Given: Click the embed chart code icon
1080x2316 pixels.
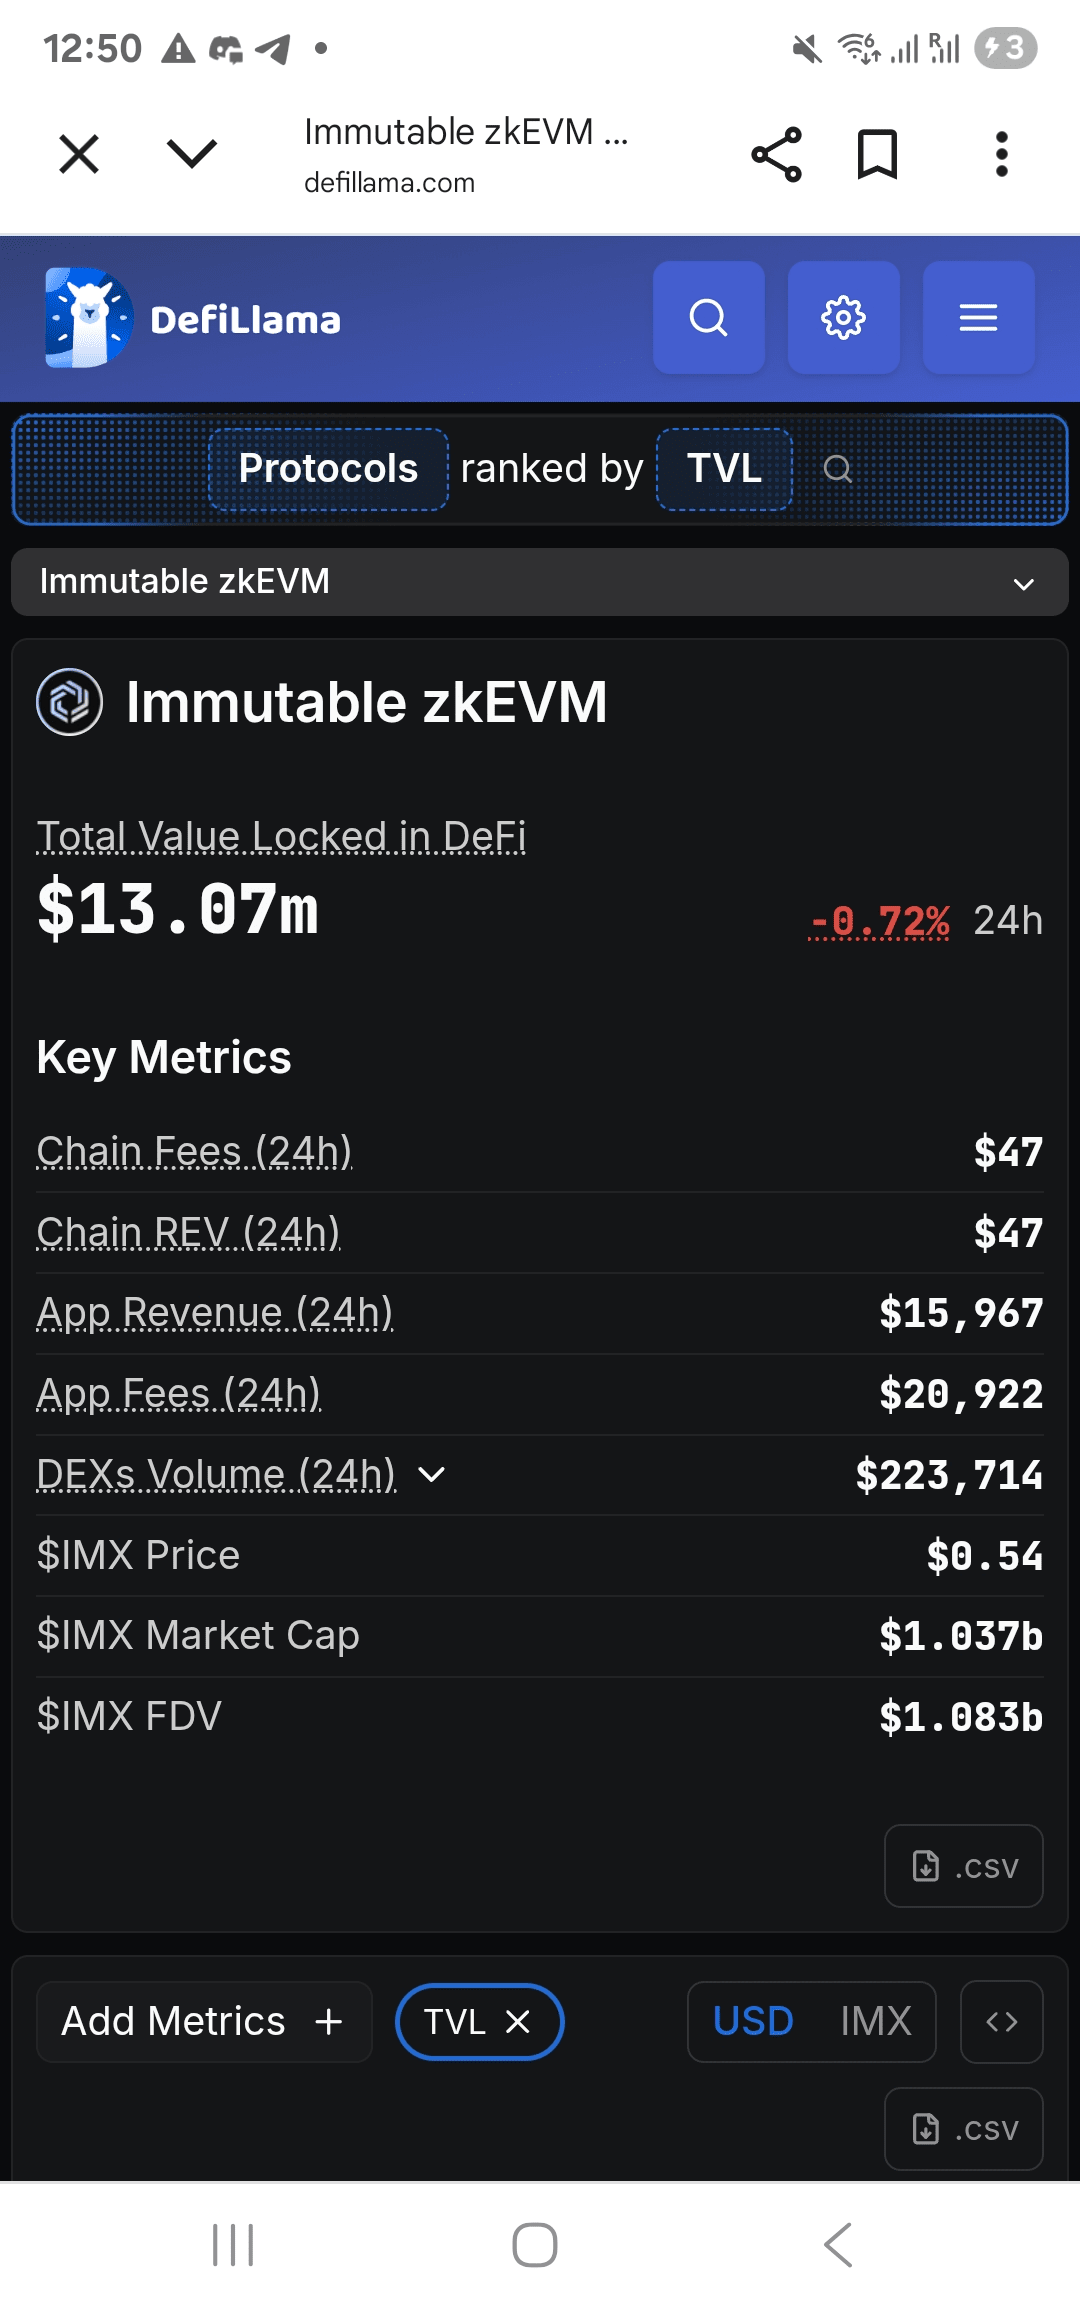Looking at the screenshot, I should (x=1001, y=2021).
